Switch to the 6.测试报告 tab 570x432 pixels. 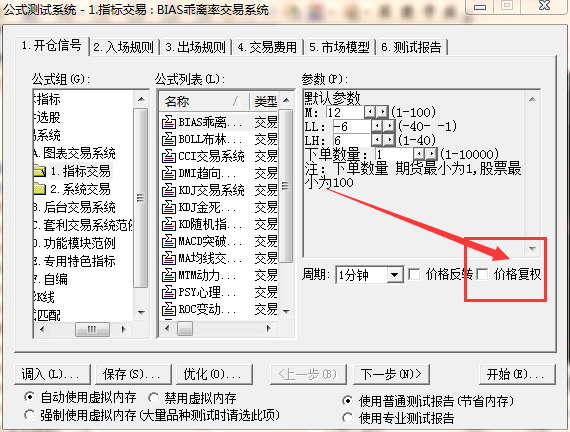pyautogui.click(x=411, y=47)
